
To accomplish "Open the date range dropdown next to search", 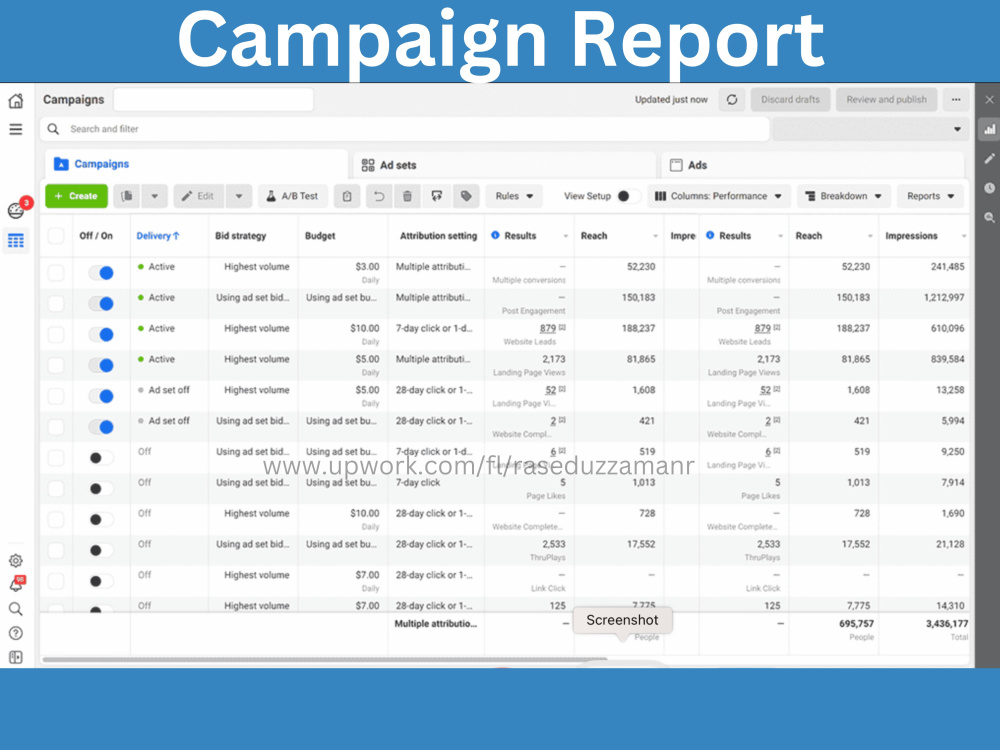I will tap(870, 129).
